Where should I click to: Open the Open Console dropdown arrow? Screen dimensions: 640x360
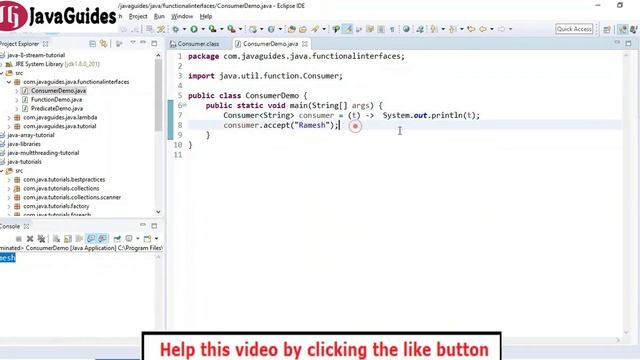(x=156, y=239)
